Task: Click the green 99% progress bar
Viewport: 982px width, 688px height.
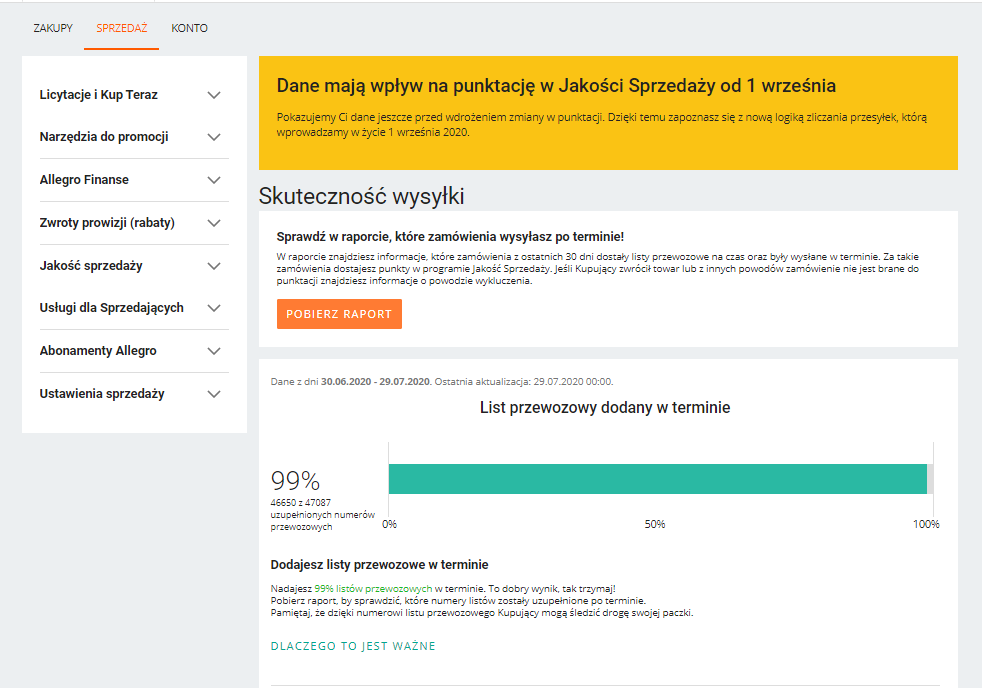Action: [658, 479]
